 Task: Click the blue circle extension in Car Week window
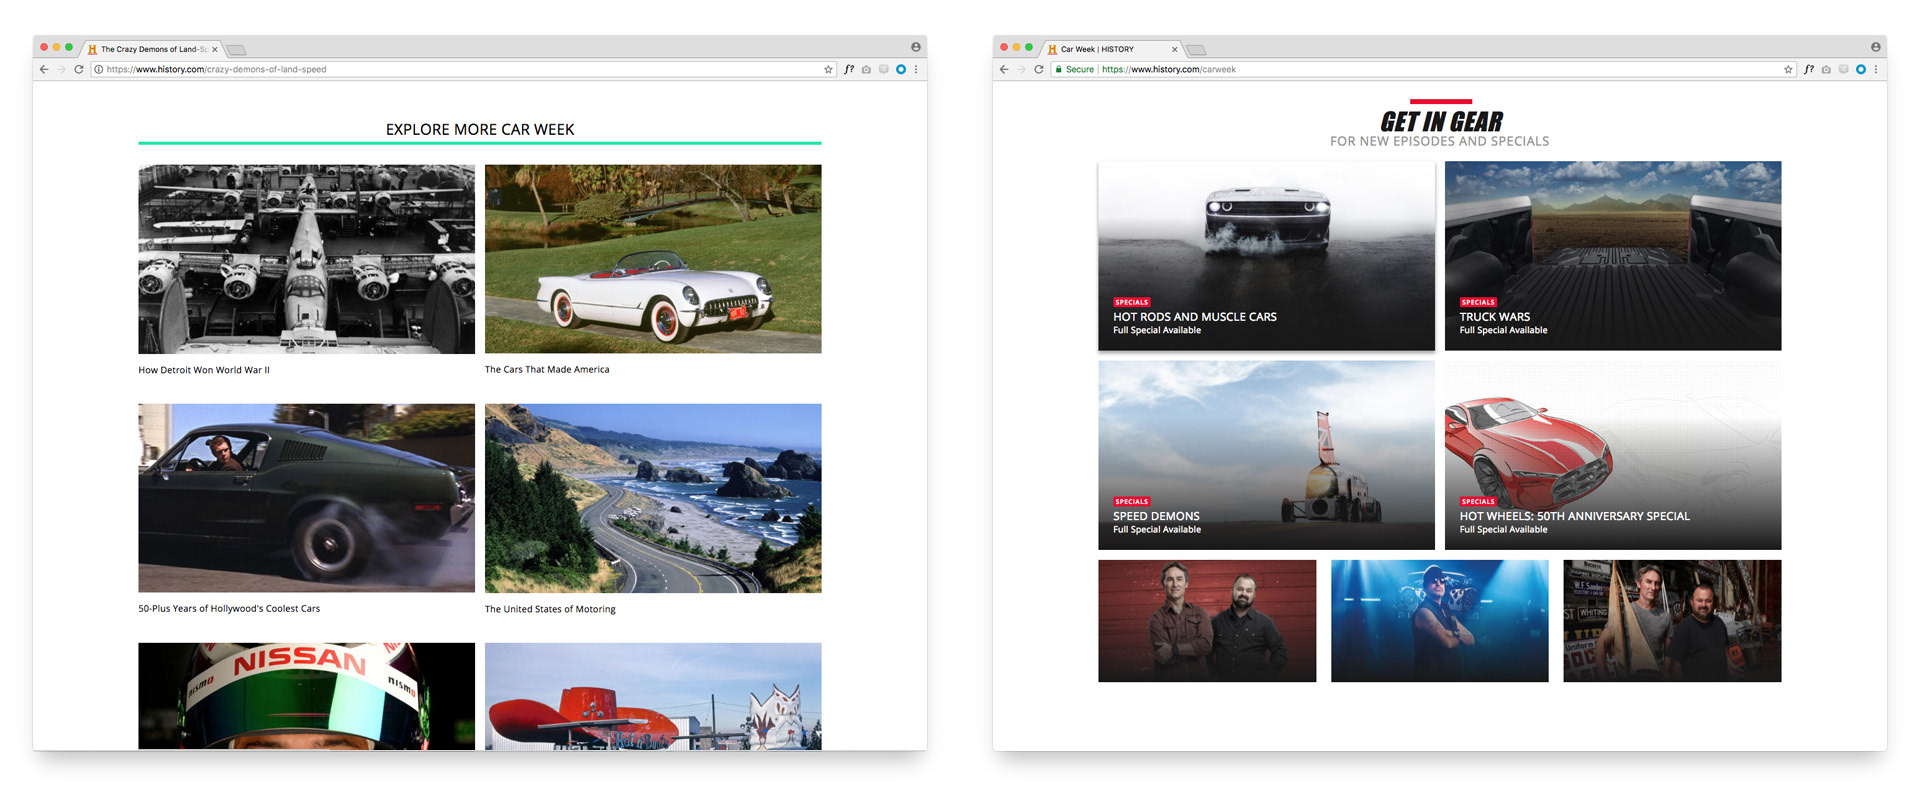(1861, 69)
